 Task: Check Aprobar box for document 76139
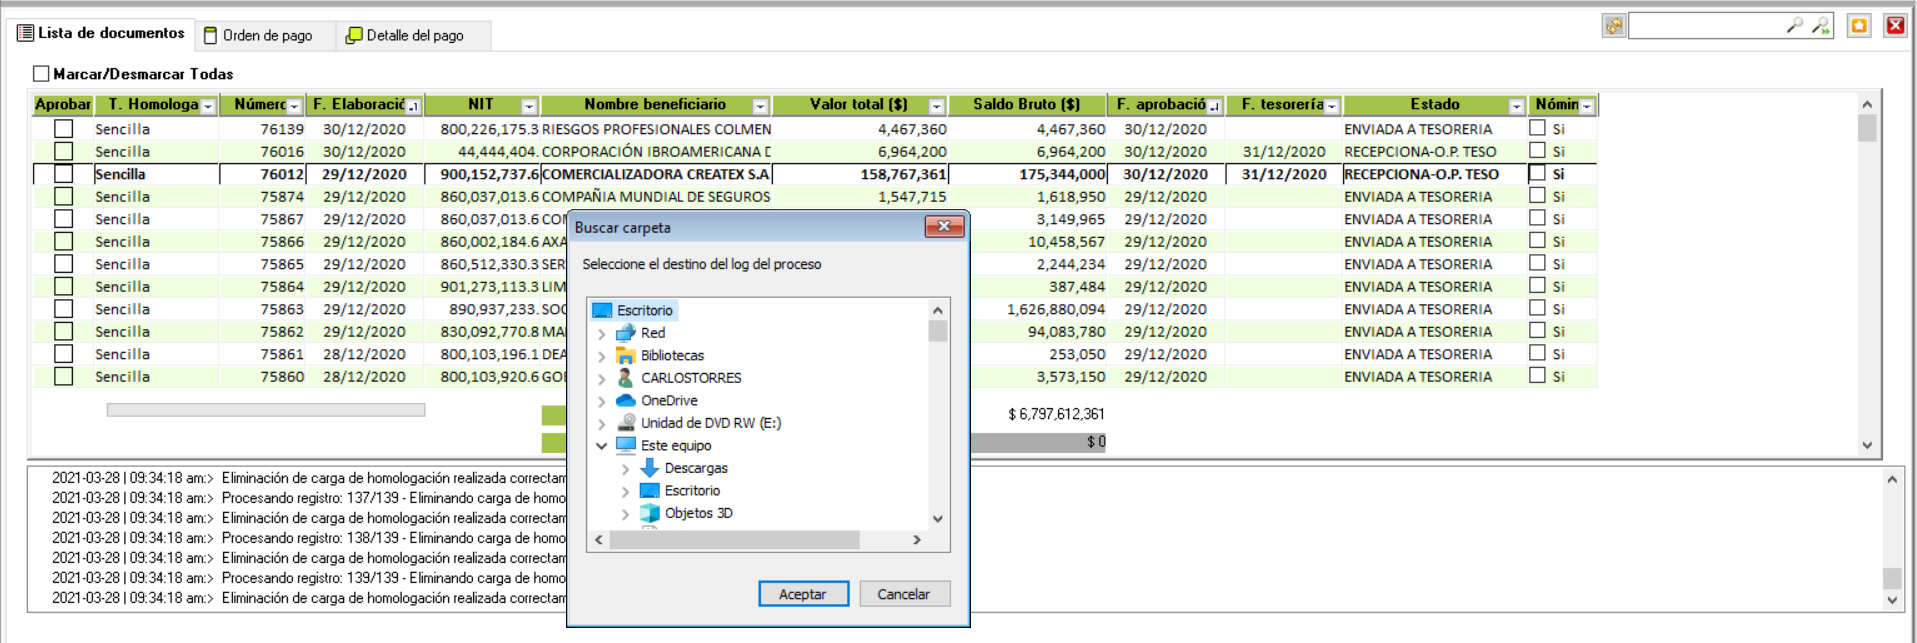point(63,129)
